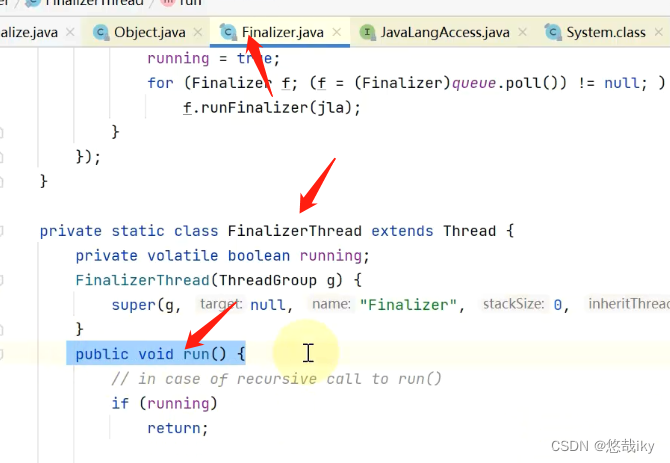Viewport: 670px width, 463px height.
Task: Toggle code fold at FinalizerThread class line
Action: pyautogui.click(x=1, y=231)
